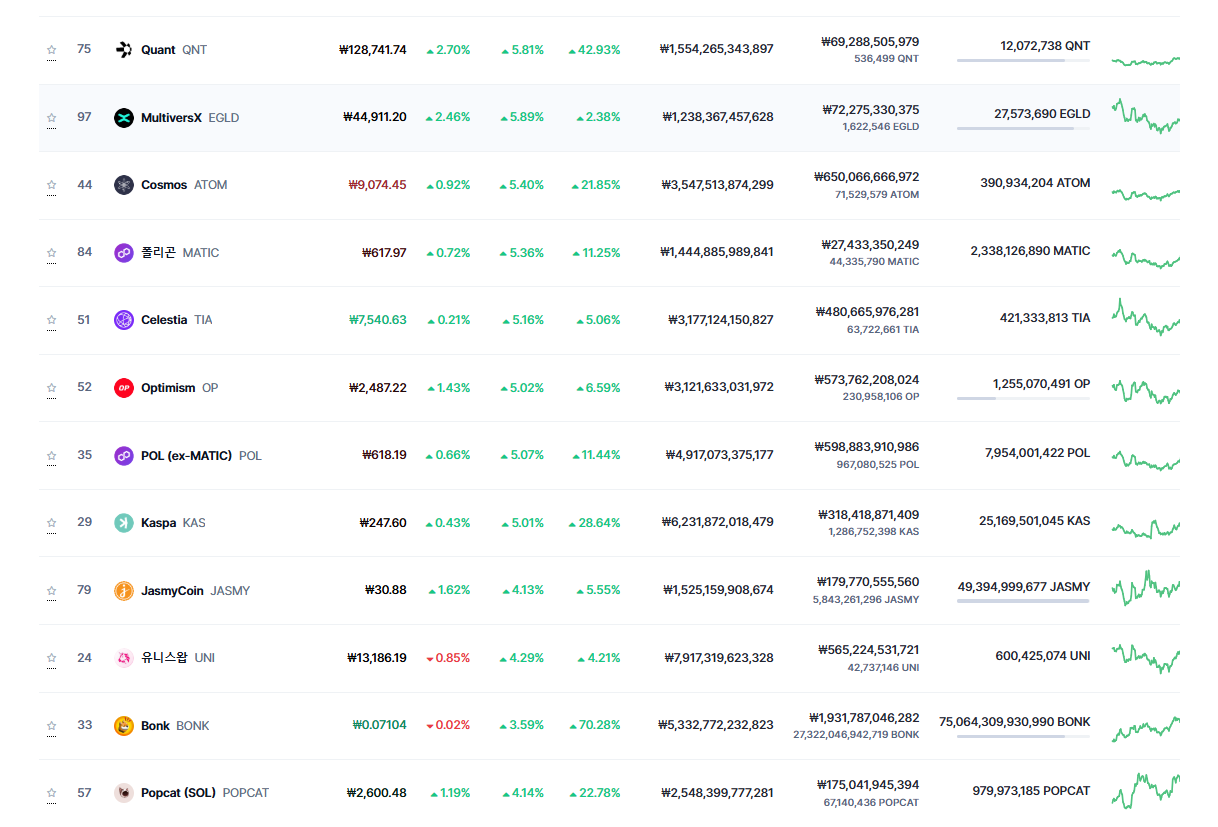1218x827 pixels.
Task: Add Optimism to watchlist via star
Action: point(51,388)
